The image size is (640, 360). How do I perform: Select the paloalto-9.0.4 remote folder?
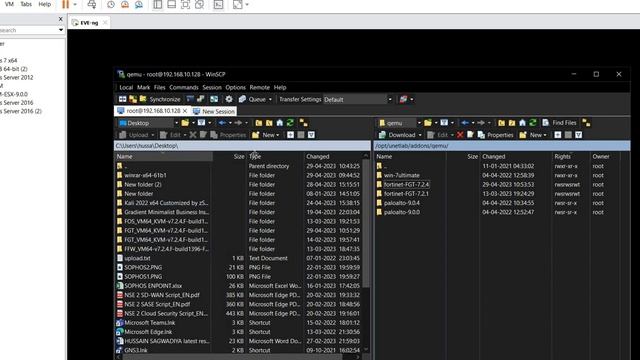click(402, 203)
